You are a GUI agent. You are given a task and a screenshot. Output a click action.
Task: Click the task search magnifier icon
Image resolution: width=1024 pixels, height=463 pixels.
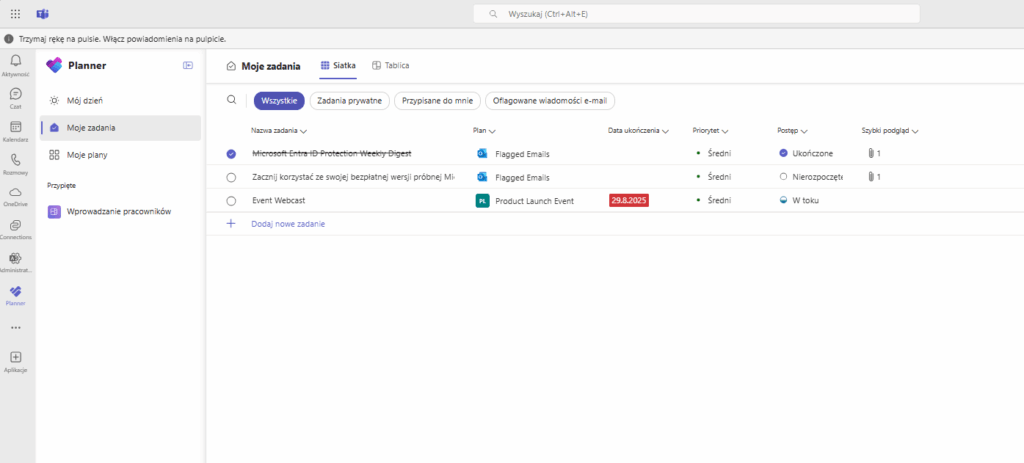[x=232, y=100]
